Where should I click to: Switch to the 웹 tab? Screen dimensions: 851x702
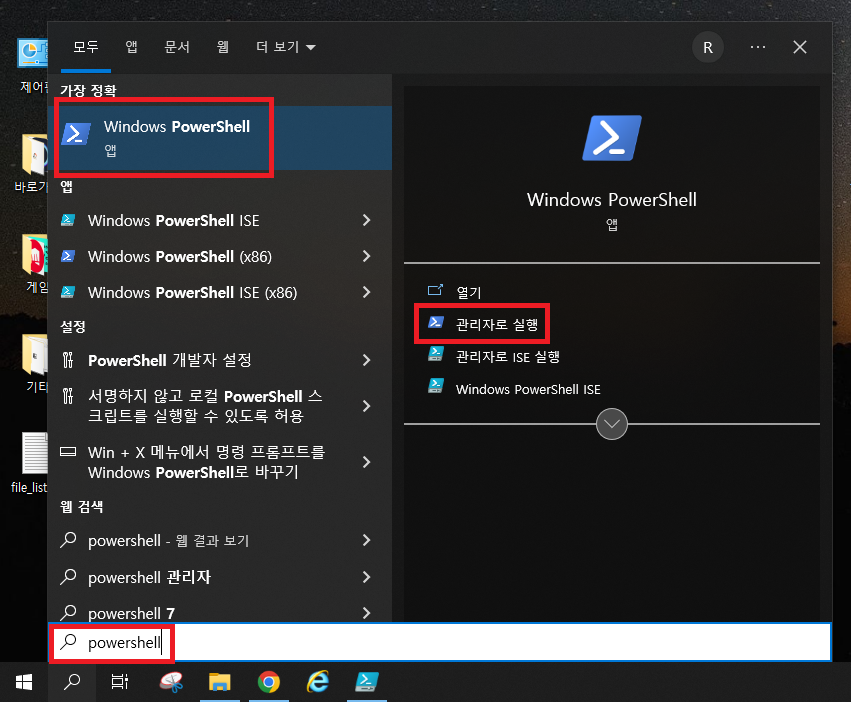click(x=223, y=47)
